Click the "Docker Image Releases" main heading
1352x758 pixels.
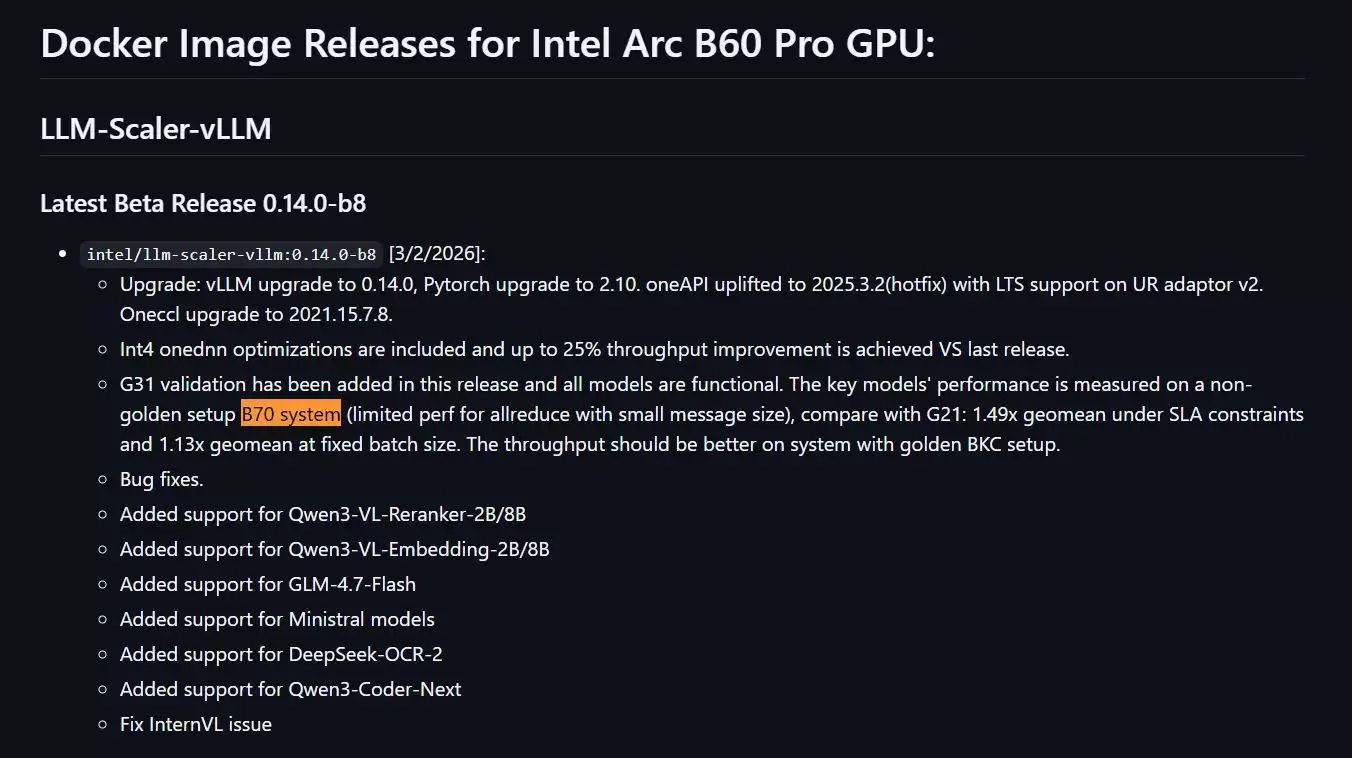pyautogui.click(x=487, y=43)
